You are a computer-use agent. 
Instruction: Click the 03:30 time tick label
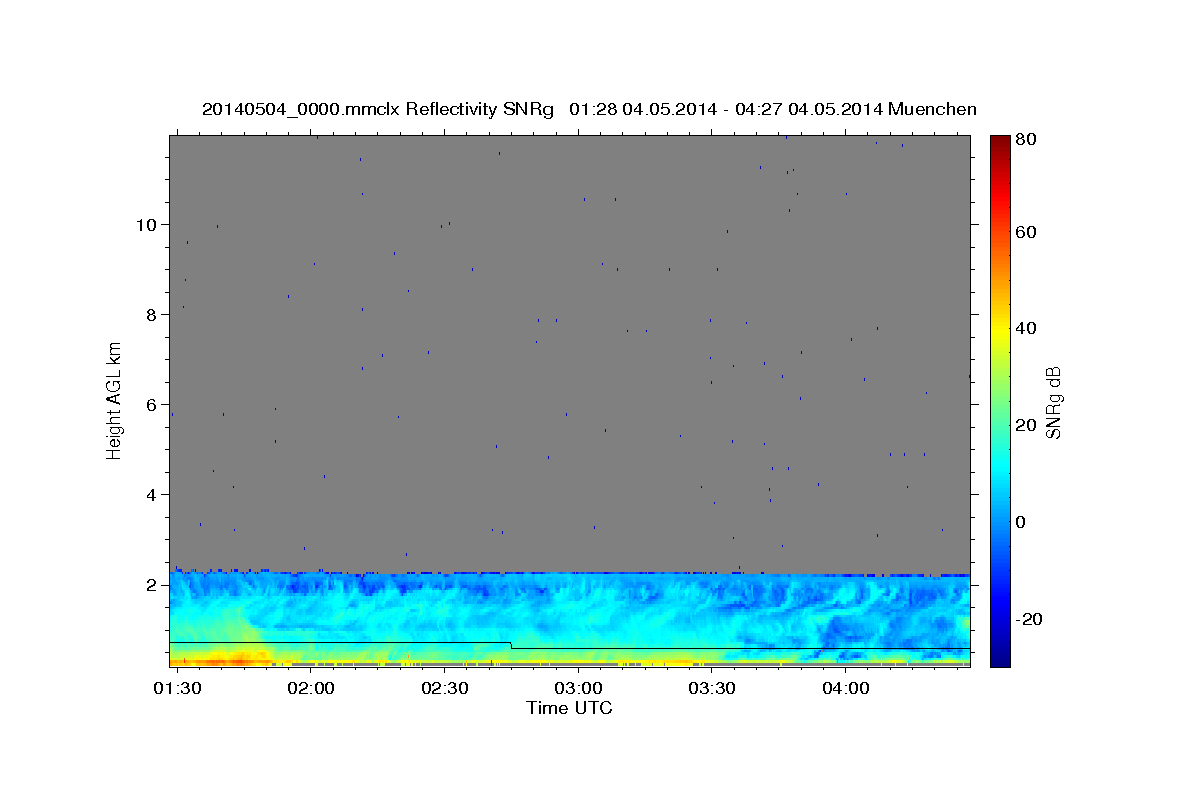point(712,688)
